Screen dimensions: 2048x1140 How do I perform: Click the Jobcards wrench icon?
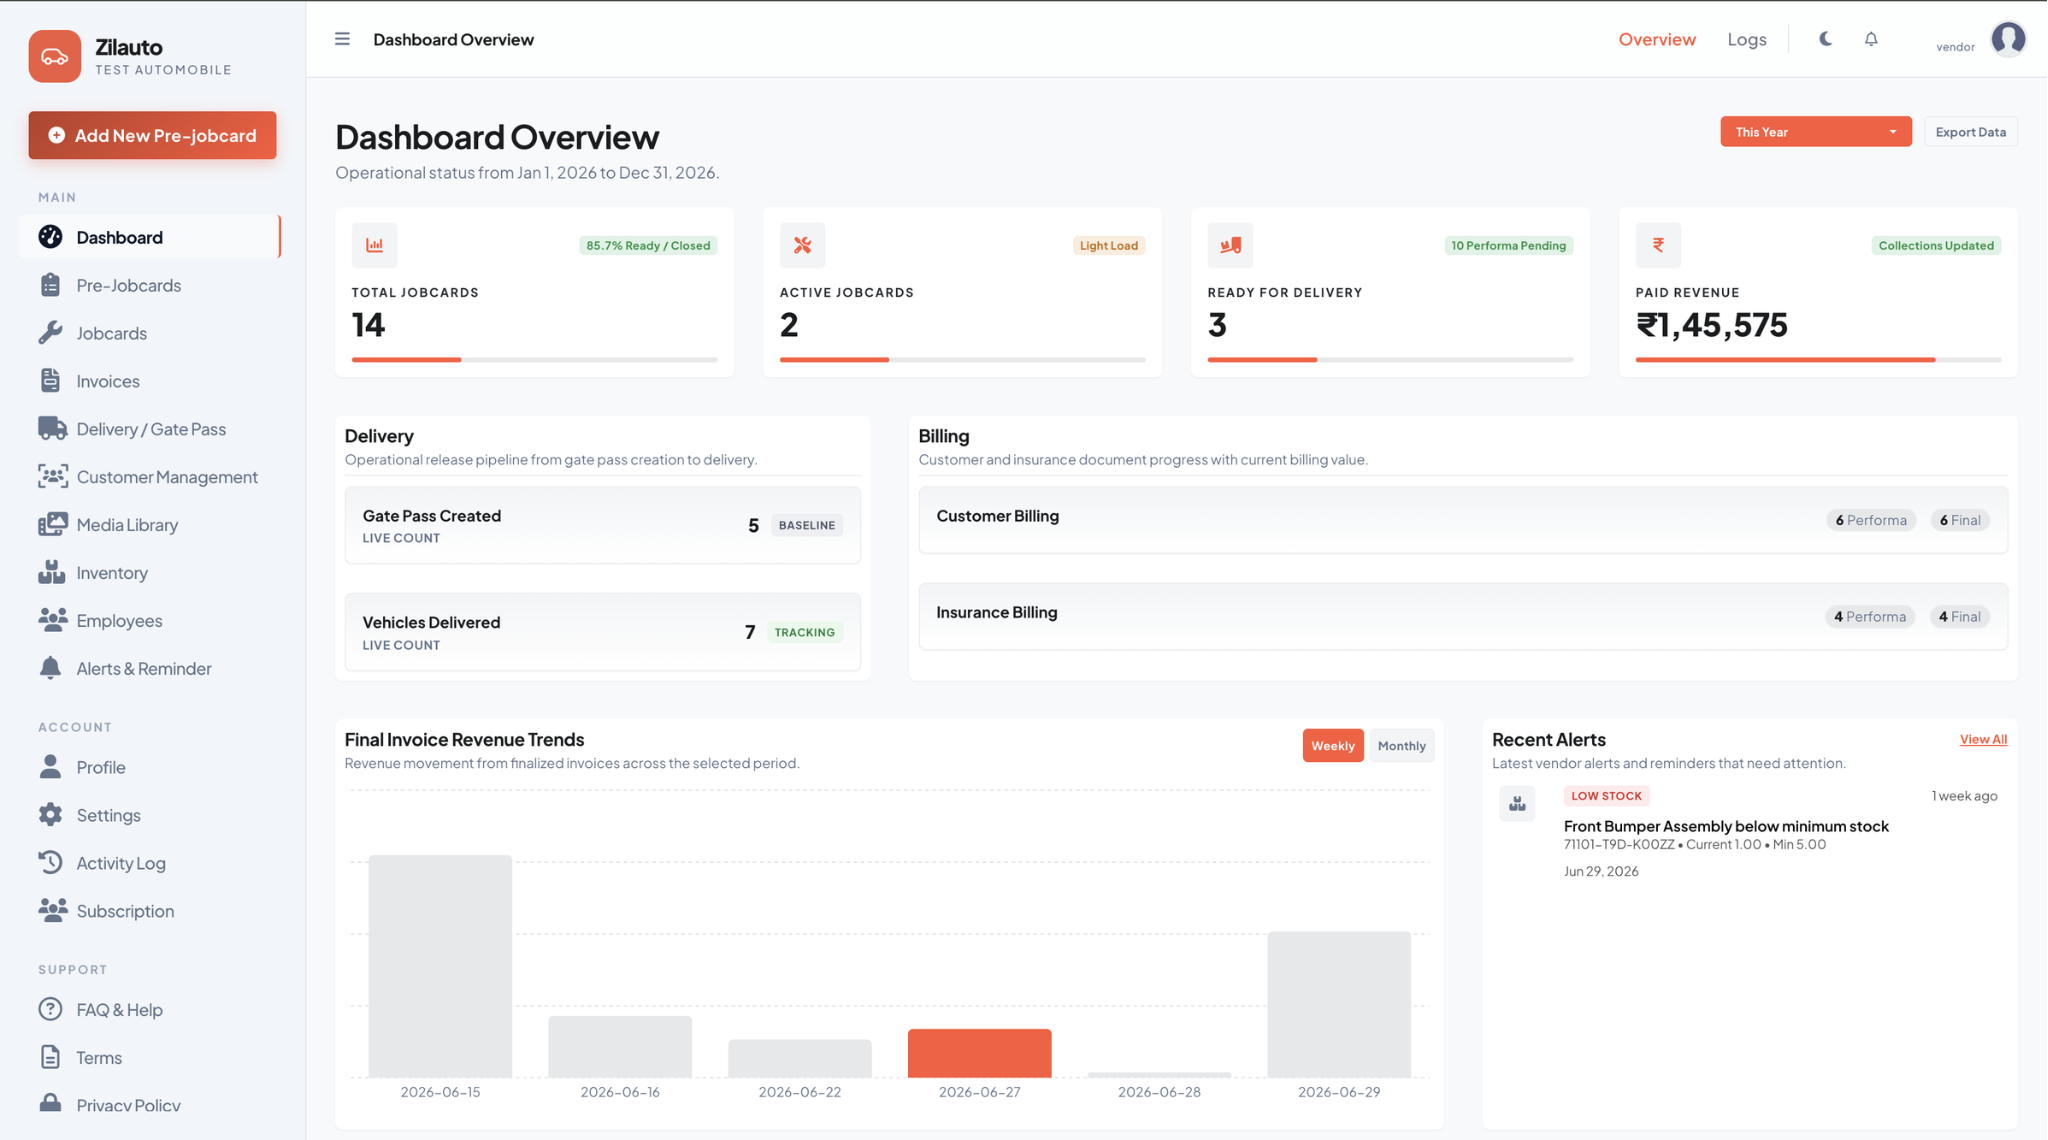[x=50, y=333]
